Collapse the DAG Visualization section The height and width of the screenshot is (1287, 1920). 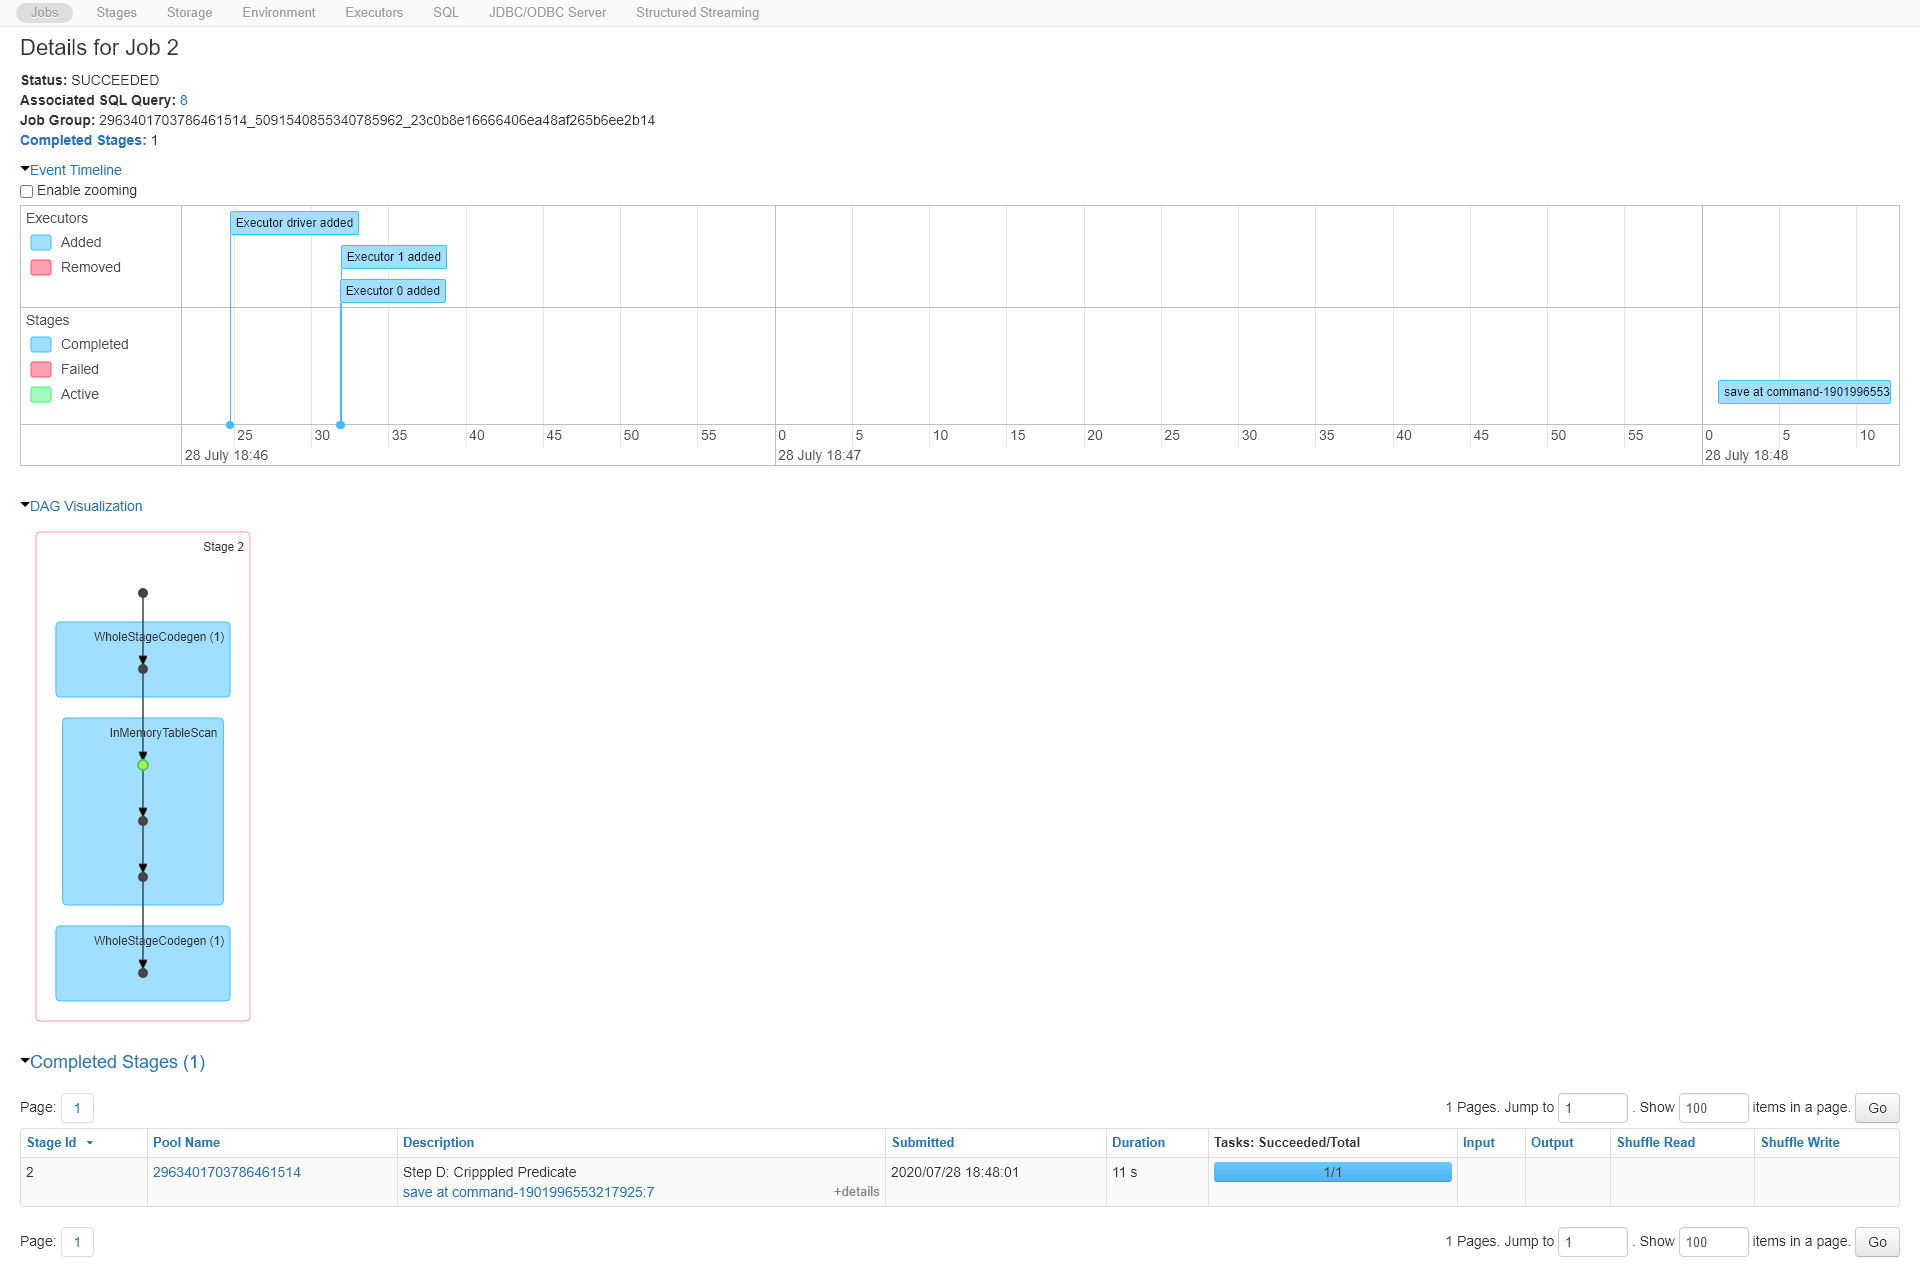pyautogui.click(x=85, y=506)
